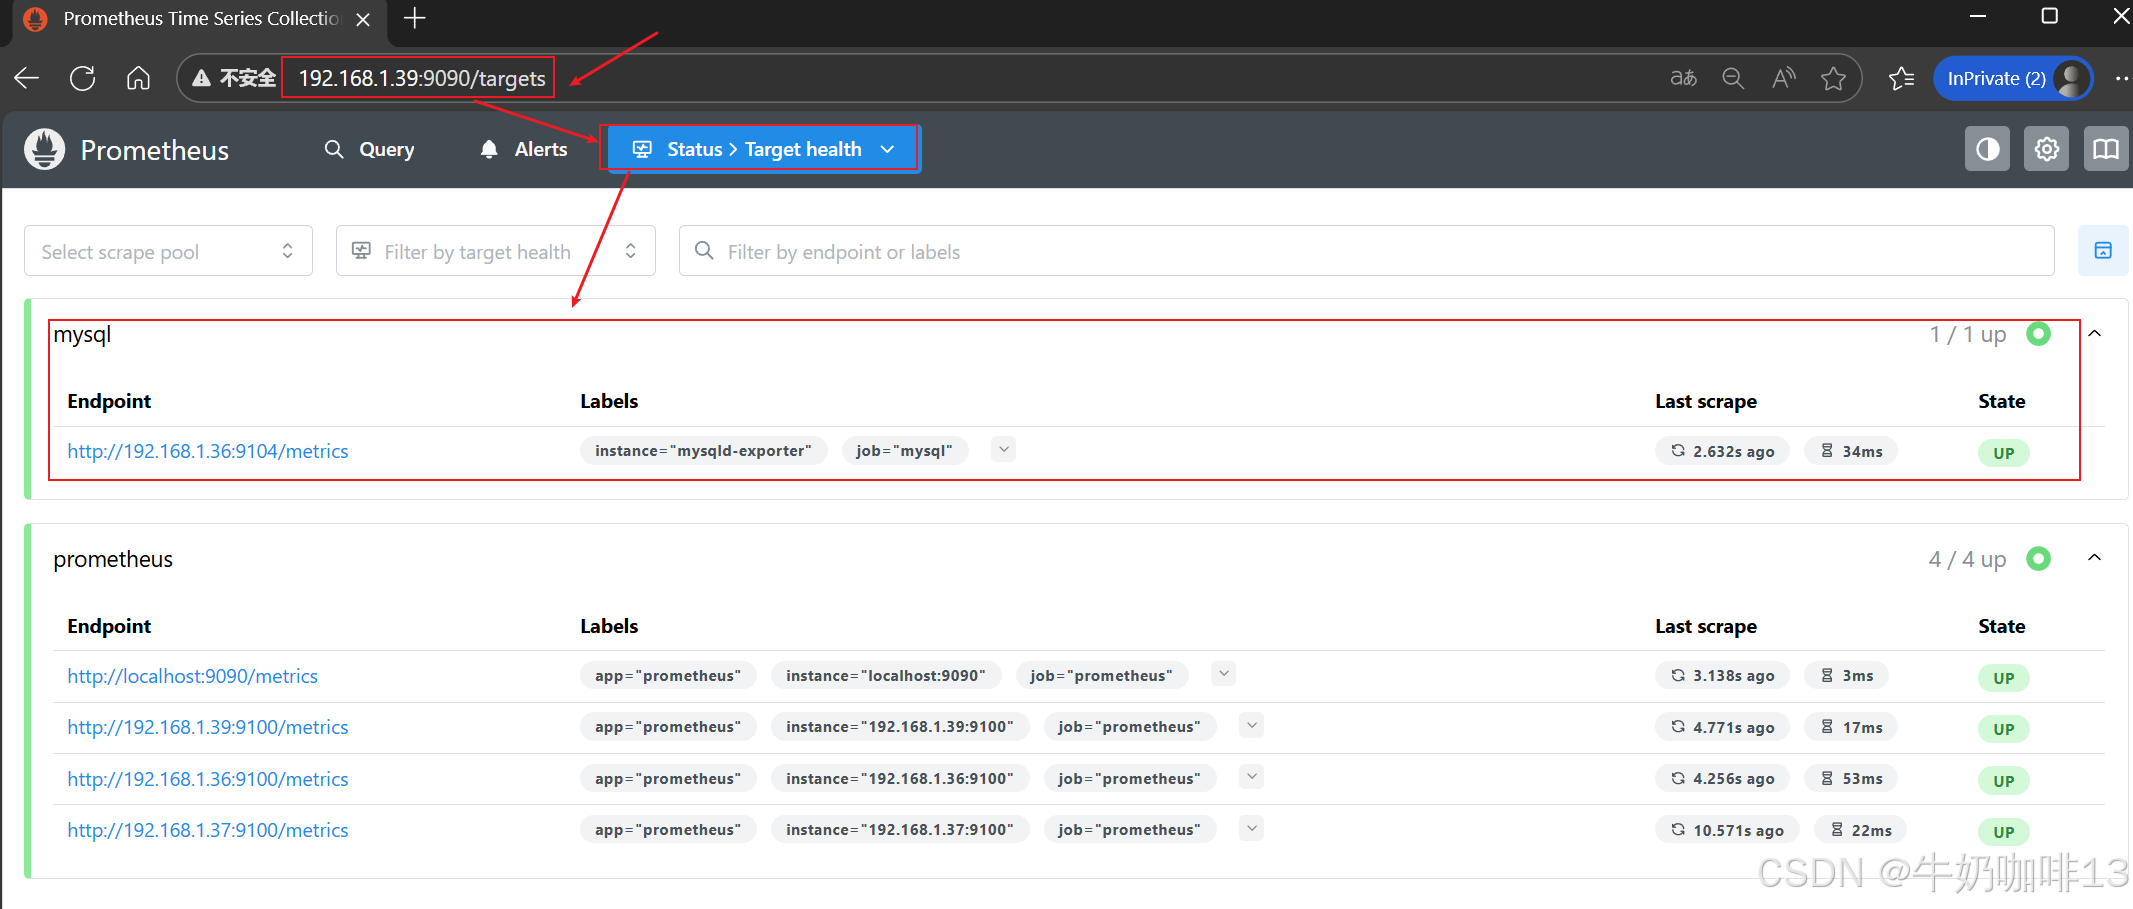Open the Filter by target health dropdown

(496, 251)
